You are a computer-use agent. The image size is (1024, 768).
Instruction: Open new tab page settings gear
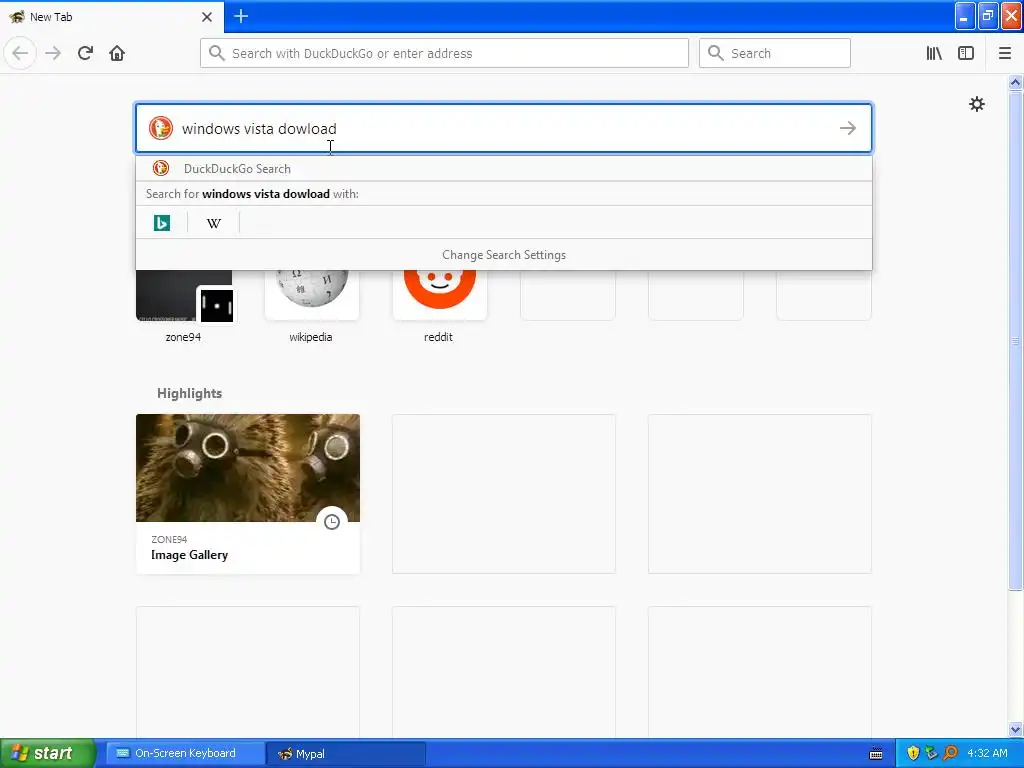[976, 104]
